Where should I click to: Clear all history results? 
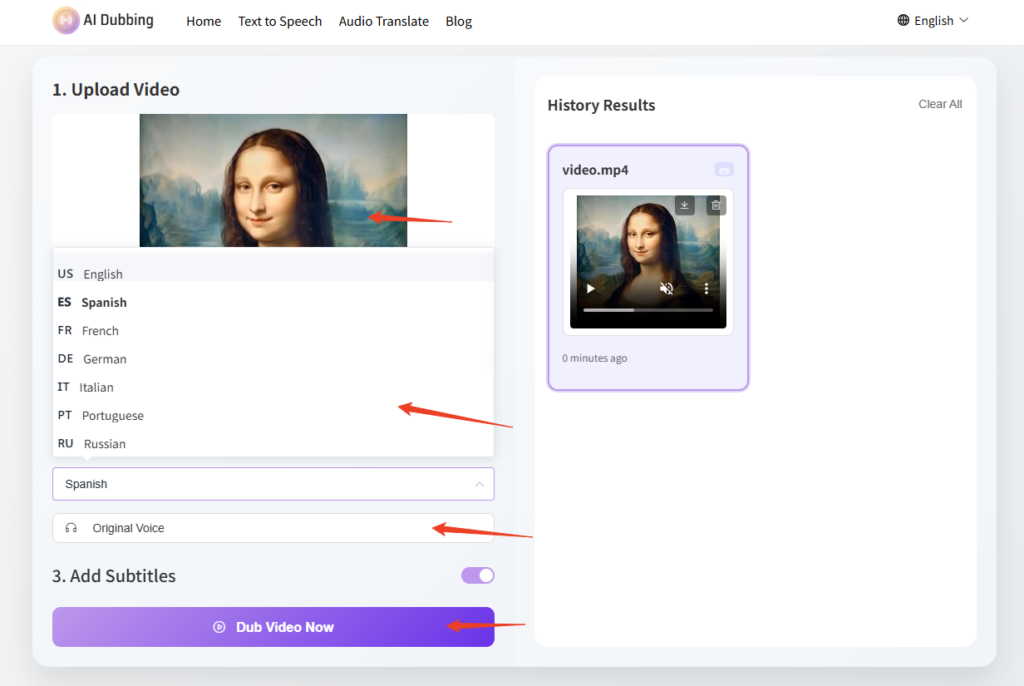pos(940,104)
